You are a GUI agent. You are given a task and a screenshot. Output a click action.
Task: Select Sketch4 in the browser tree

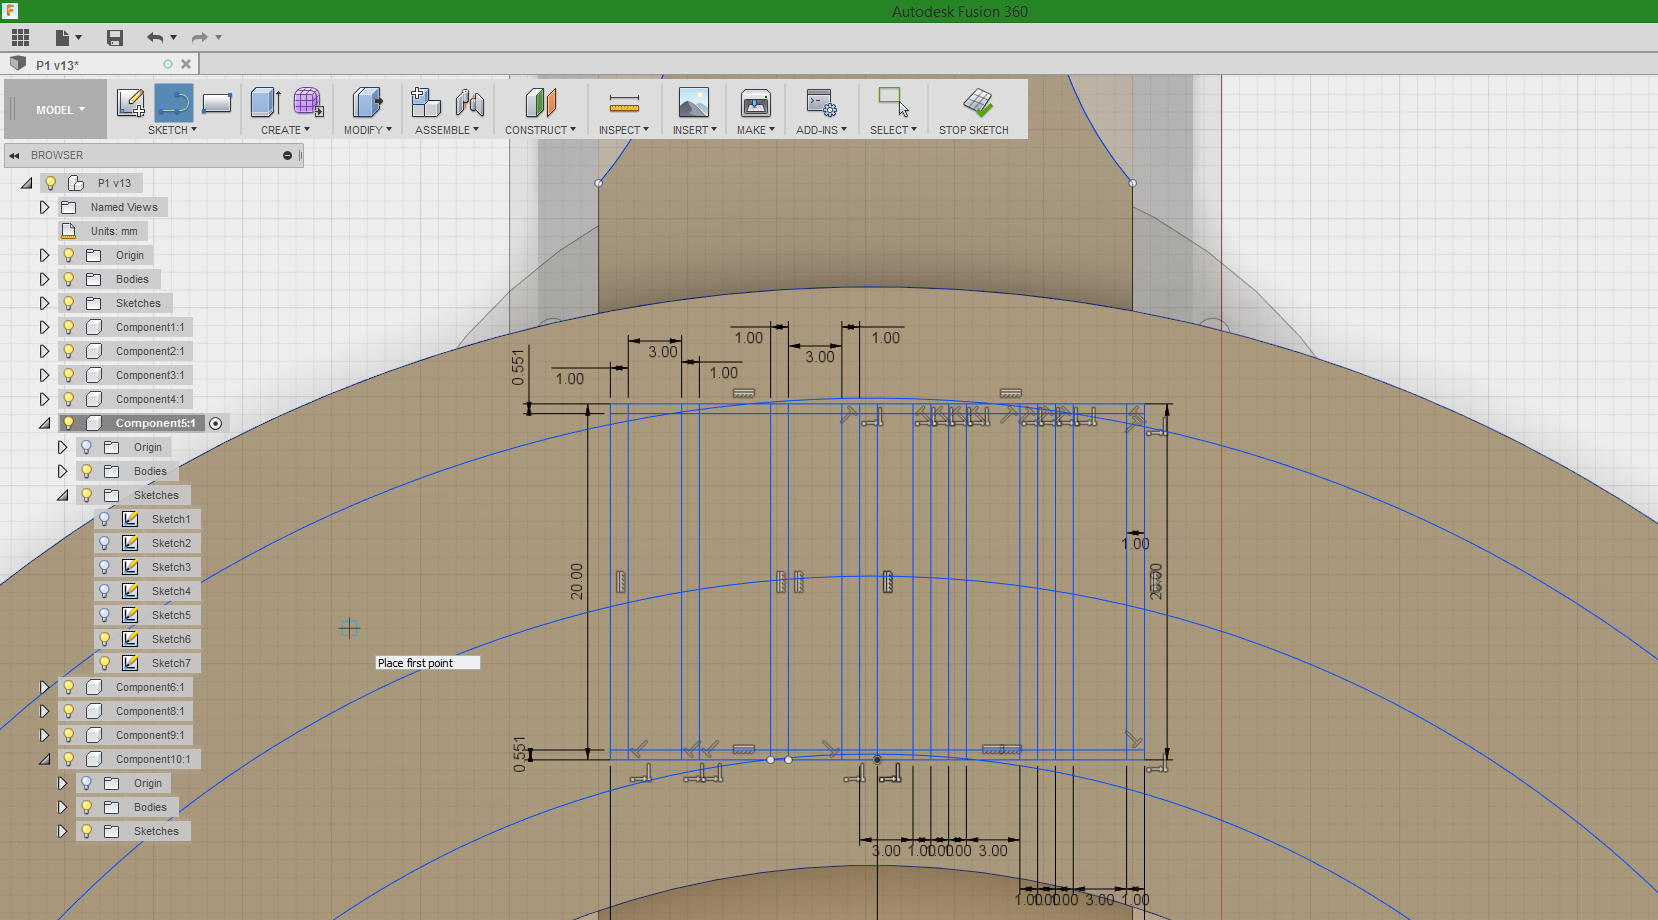point(171,591)
